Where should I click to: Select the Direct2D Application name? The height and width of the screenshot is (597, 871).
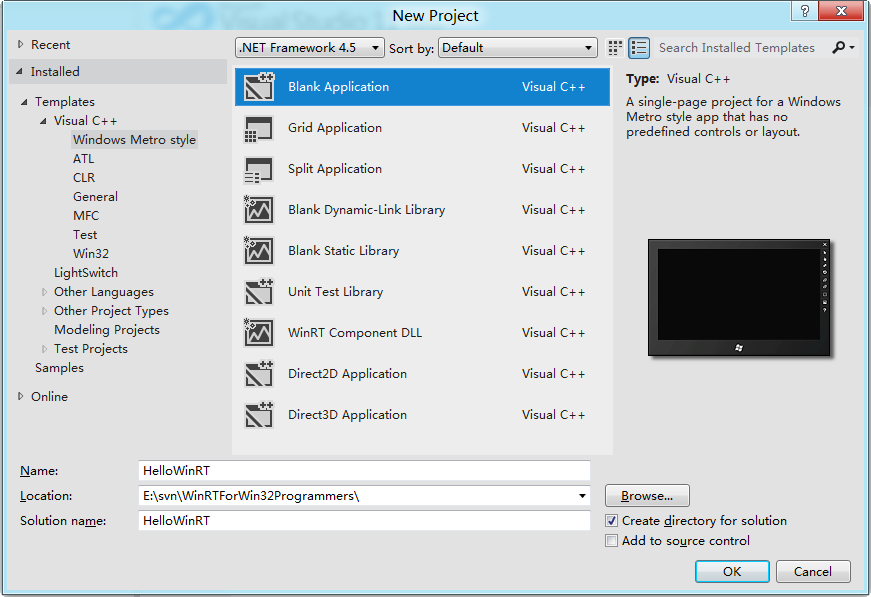(x=347, y=374)
